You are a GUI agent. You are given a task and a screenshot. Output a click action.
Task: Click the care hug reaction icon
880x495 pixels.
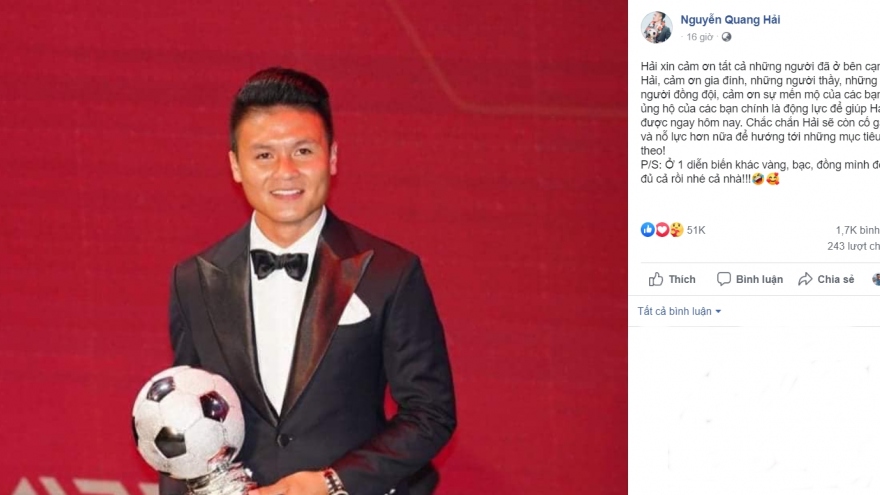[x=676, y=230]
